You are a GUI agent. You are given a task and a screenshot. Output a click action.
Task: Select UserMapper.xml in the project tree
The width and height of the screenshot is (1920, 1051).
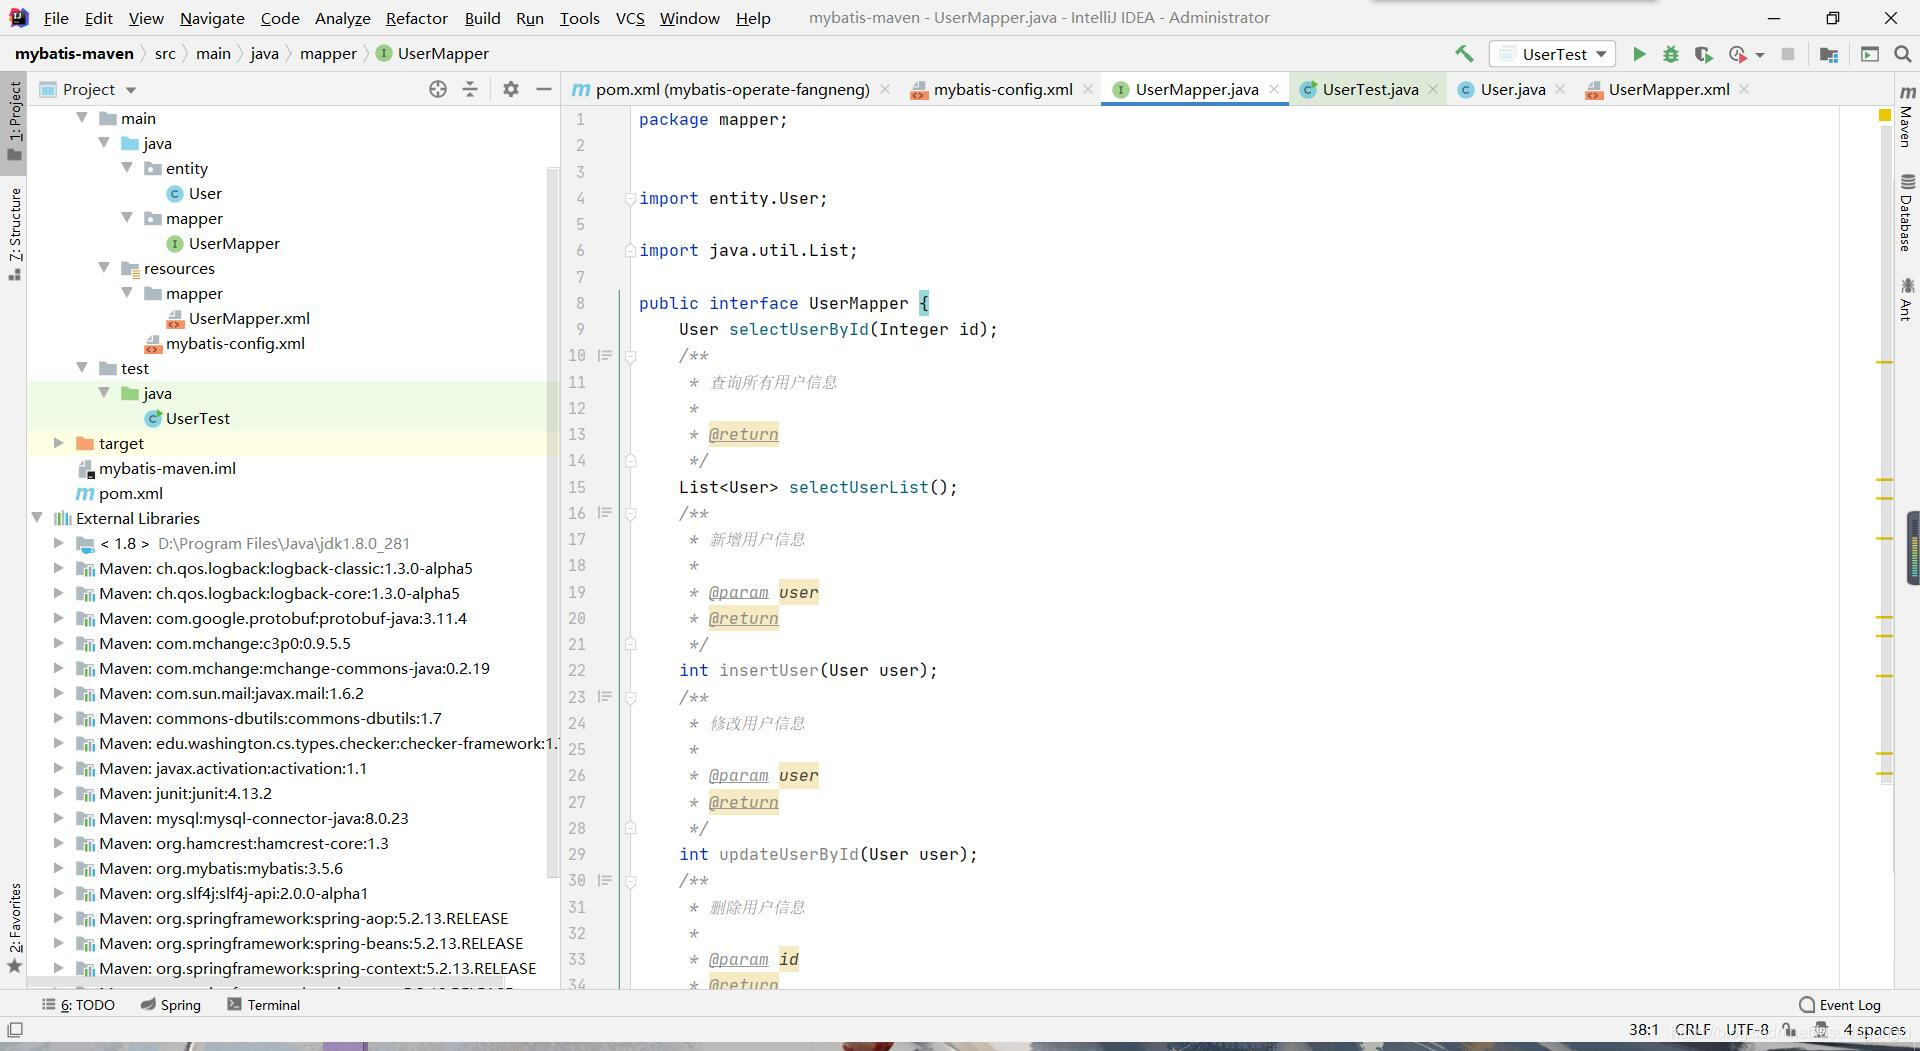(x=249, y=318)
